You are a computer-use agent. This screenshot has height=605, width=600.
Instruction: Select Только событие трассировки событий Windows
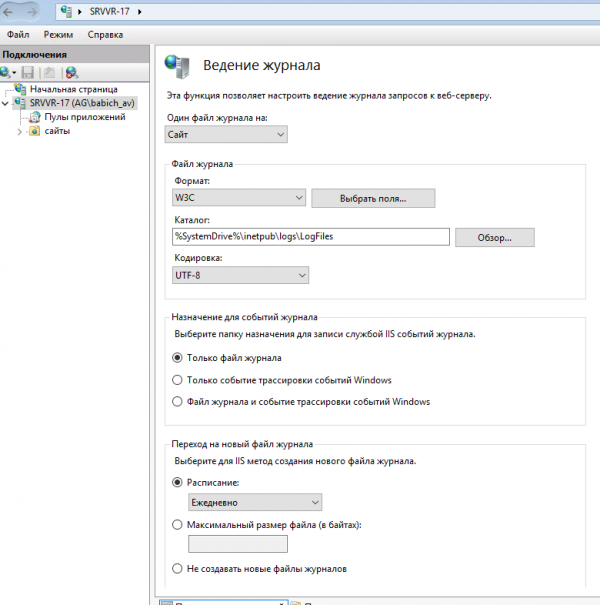tap(178, 380)
